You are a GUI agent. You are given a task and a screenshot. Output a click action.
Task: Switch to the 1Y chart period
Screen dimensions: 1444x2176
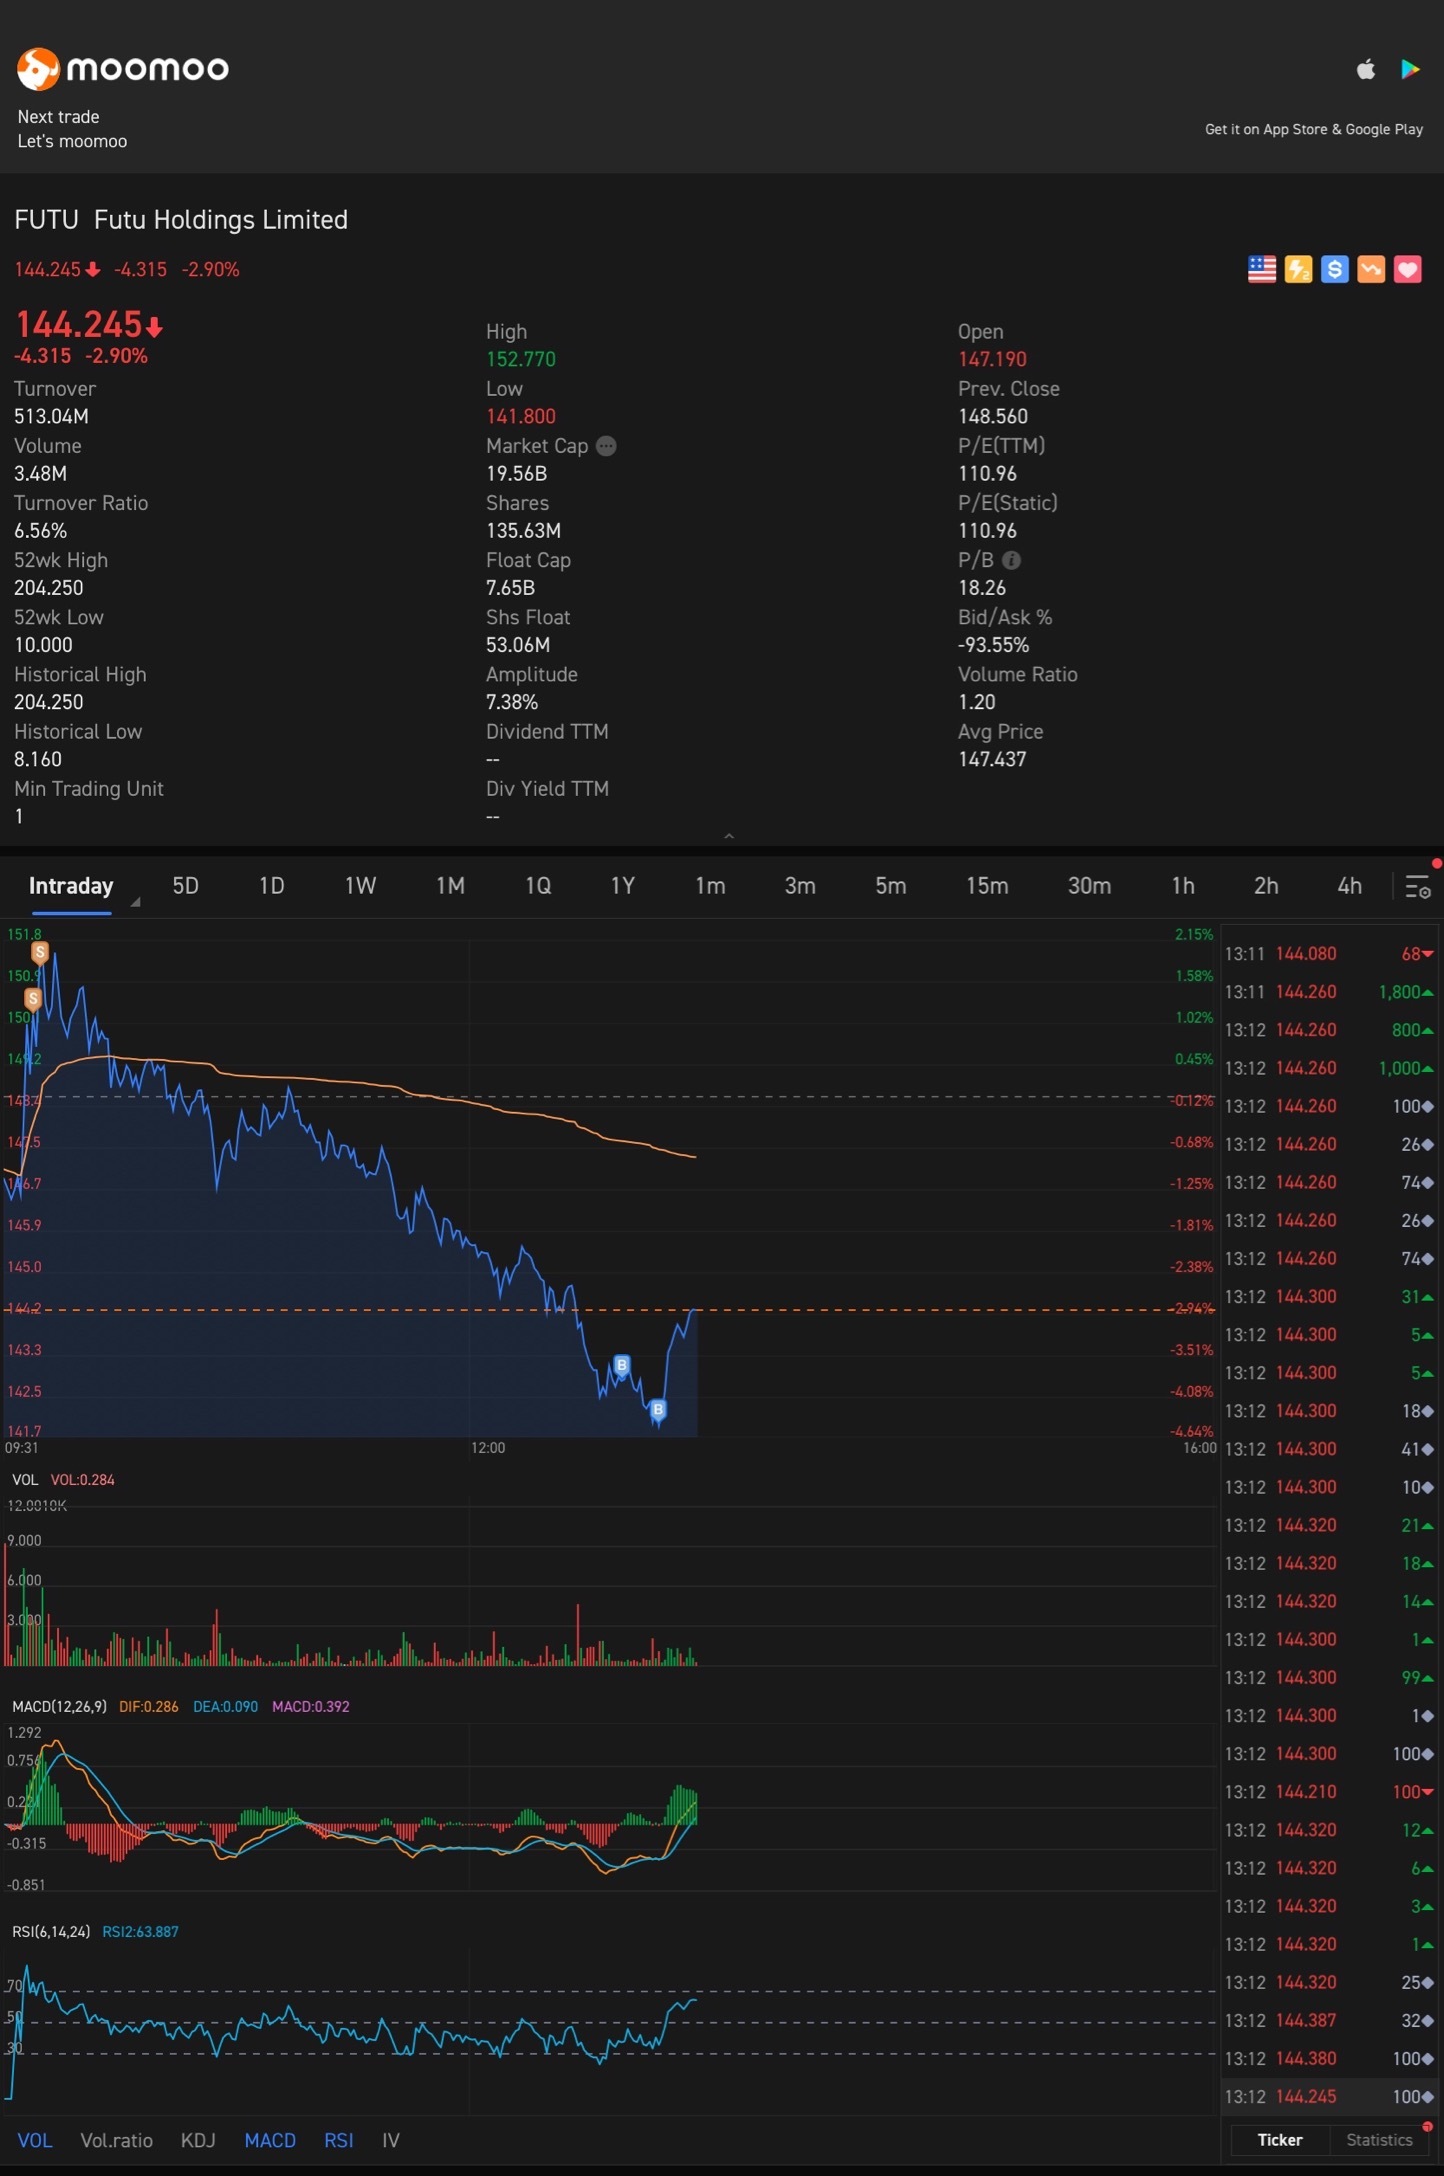tap(623, 886)
